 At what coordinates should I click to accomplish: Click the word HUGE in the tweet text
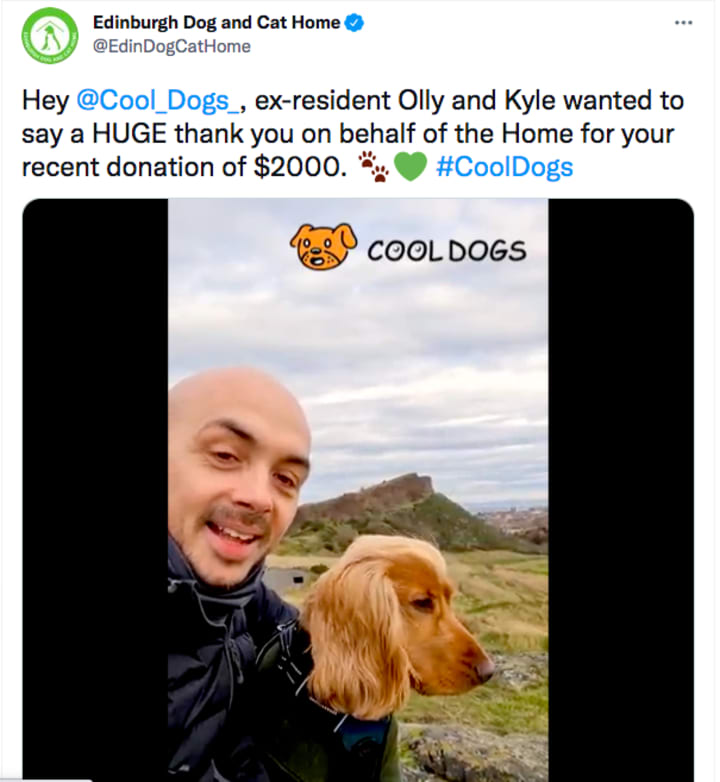pyautogui.click(x=130, y=134)
